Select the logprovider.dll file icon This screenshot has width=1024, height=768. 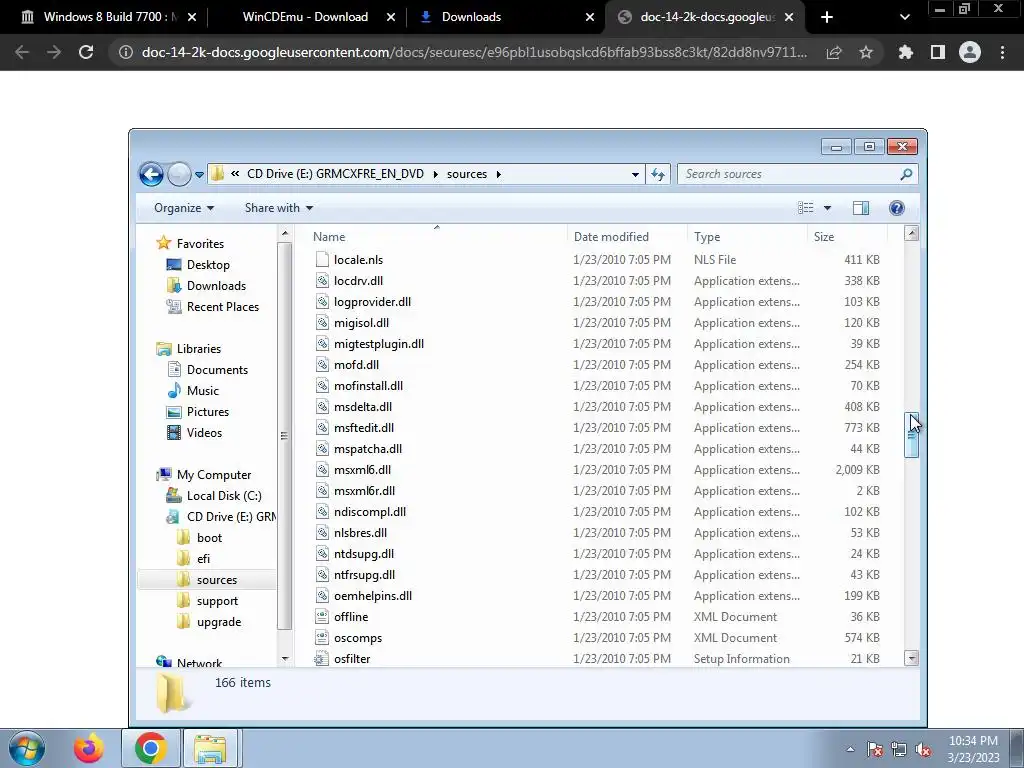point(322,302)
